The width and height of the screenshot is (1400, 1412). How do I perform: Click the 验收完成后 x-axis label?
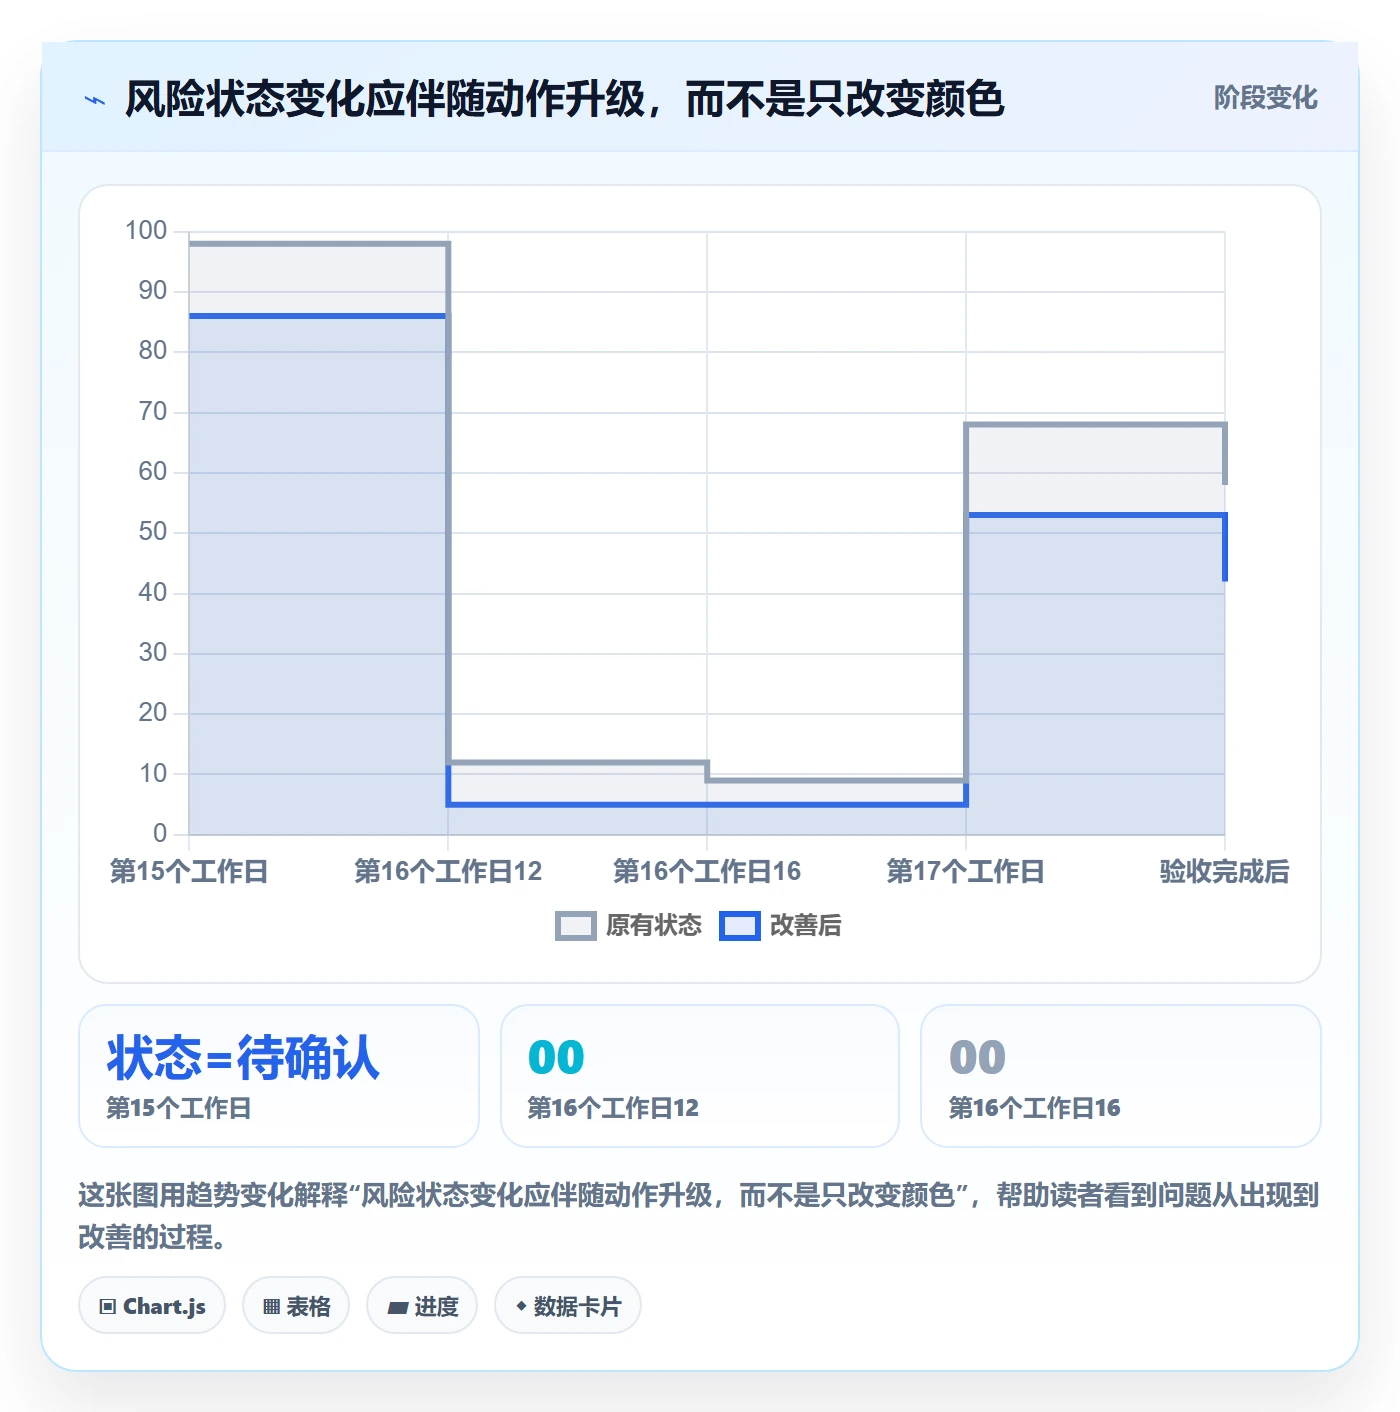coord(1224,872)
